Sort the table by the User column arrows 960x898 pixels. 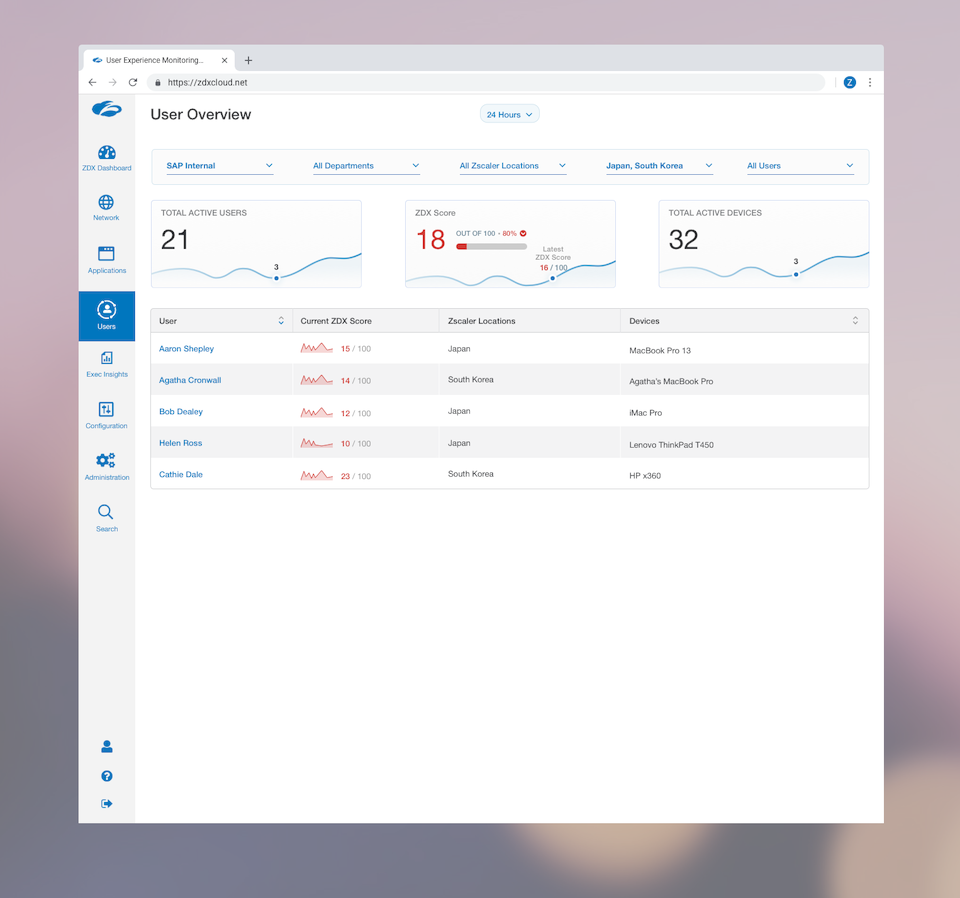(281, 321)
